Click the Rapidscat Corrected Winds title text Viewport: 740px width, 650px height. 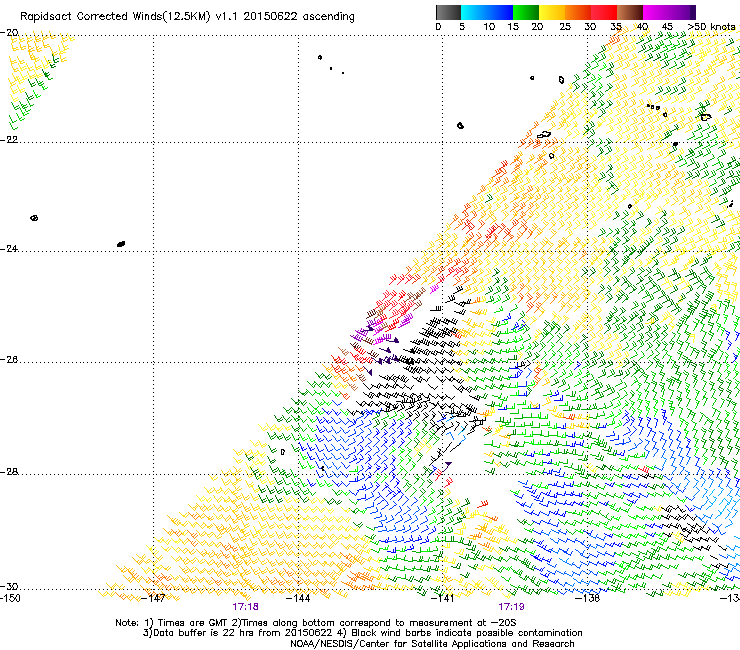click(187, 17)
